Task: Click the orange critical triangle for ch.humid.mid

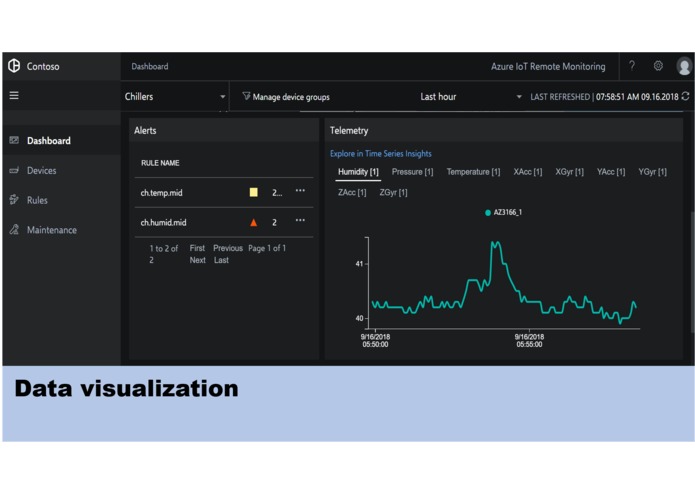Action: pos(254,222)
